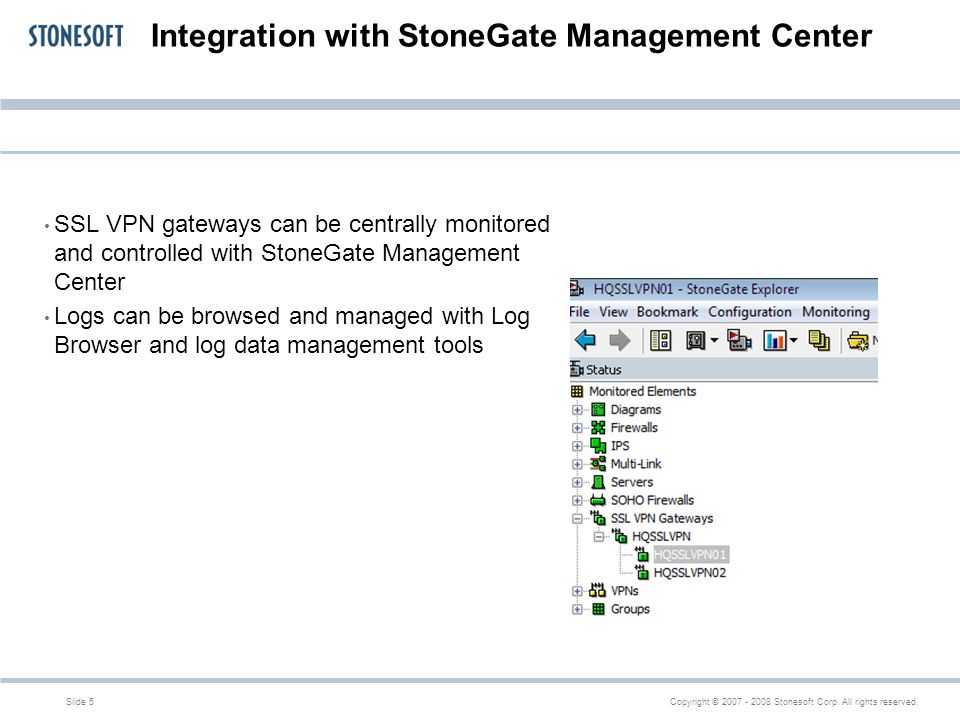Open the File menu

click(x=579, y=312)
